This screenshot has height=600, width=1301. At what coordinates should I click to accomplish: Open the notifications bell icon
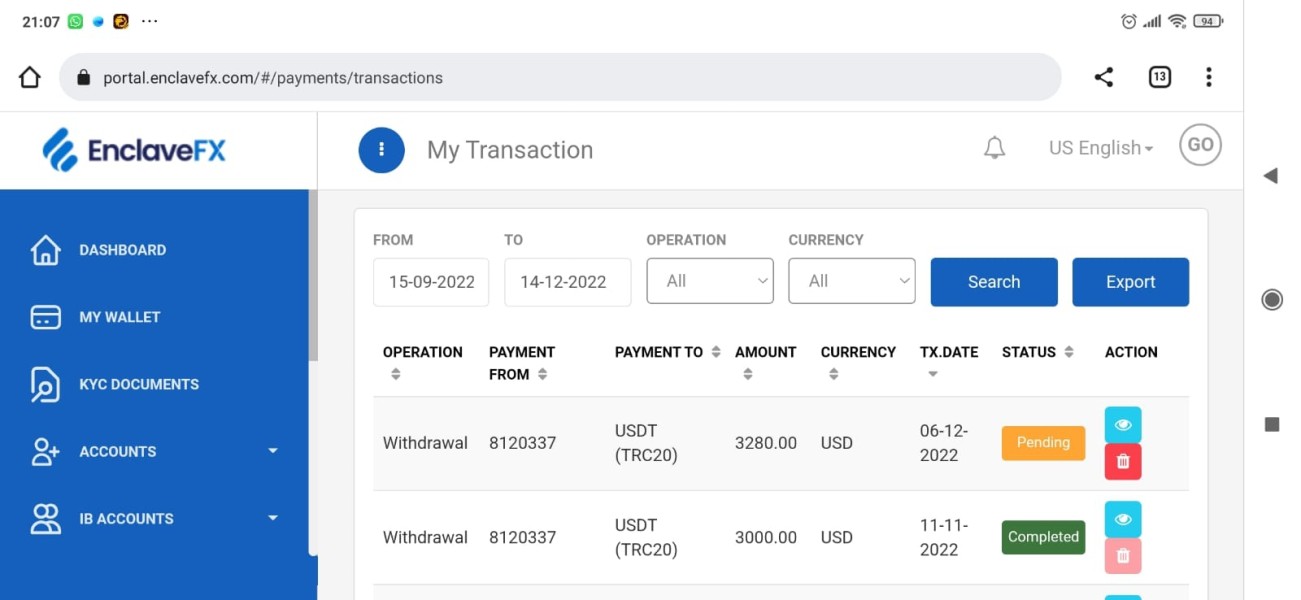(994, 149)
